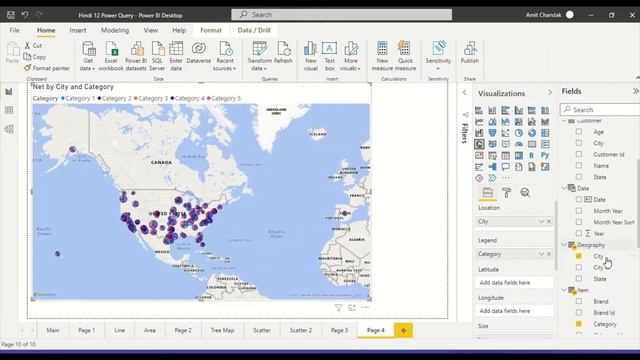Image resolution: width=640 pixels, height=360 pixels.
Task: Switch to Report view in sidebar
Action: click(9, 91)
